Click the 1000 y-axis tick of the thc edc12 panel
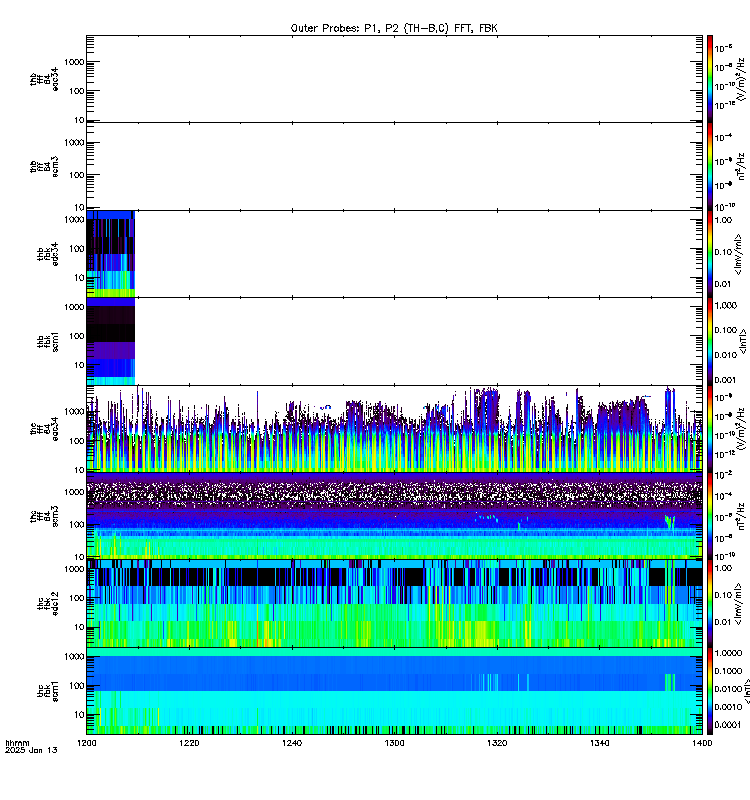Screen dimensions: 750x800 [x=74, y=569]
